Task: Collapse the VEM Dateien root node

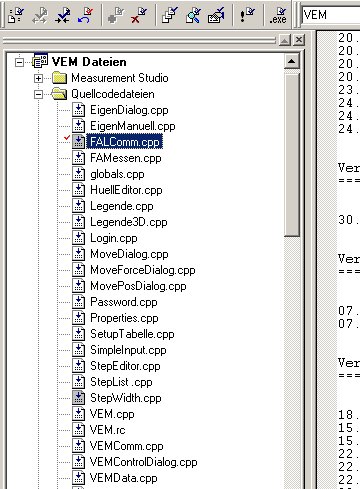Action: pyautogui.click(x=19, y=62)
